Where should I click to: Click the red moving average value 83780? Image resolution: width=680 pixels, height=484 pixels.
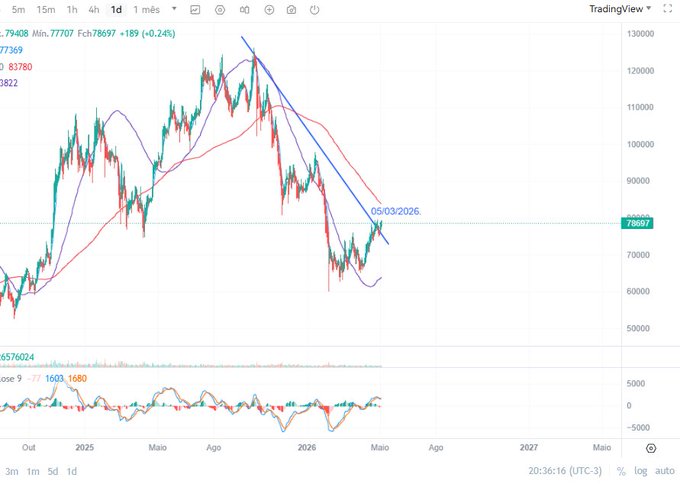(x=20, y=67)
